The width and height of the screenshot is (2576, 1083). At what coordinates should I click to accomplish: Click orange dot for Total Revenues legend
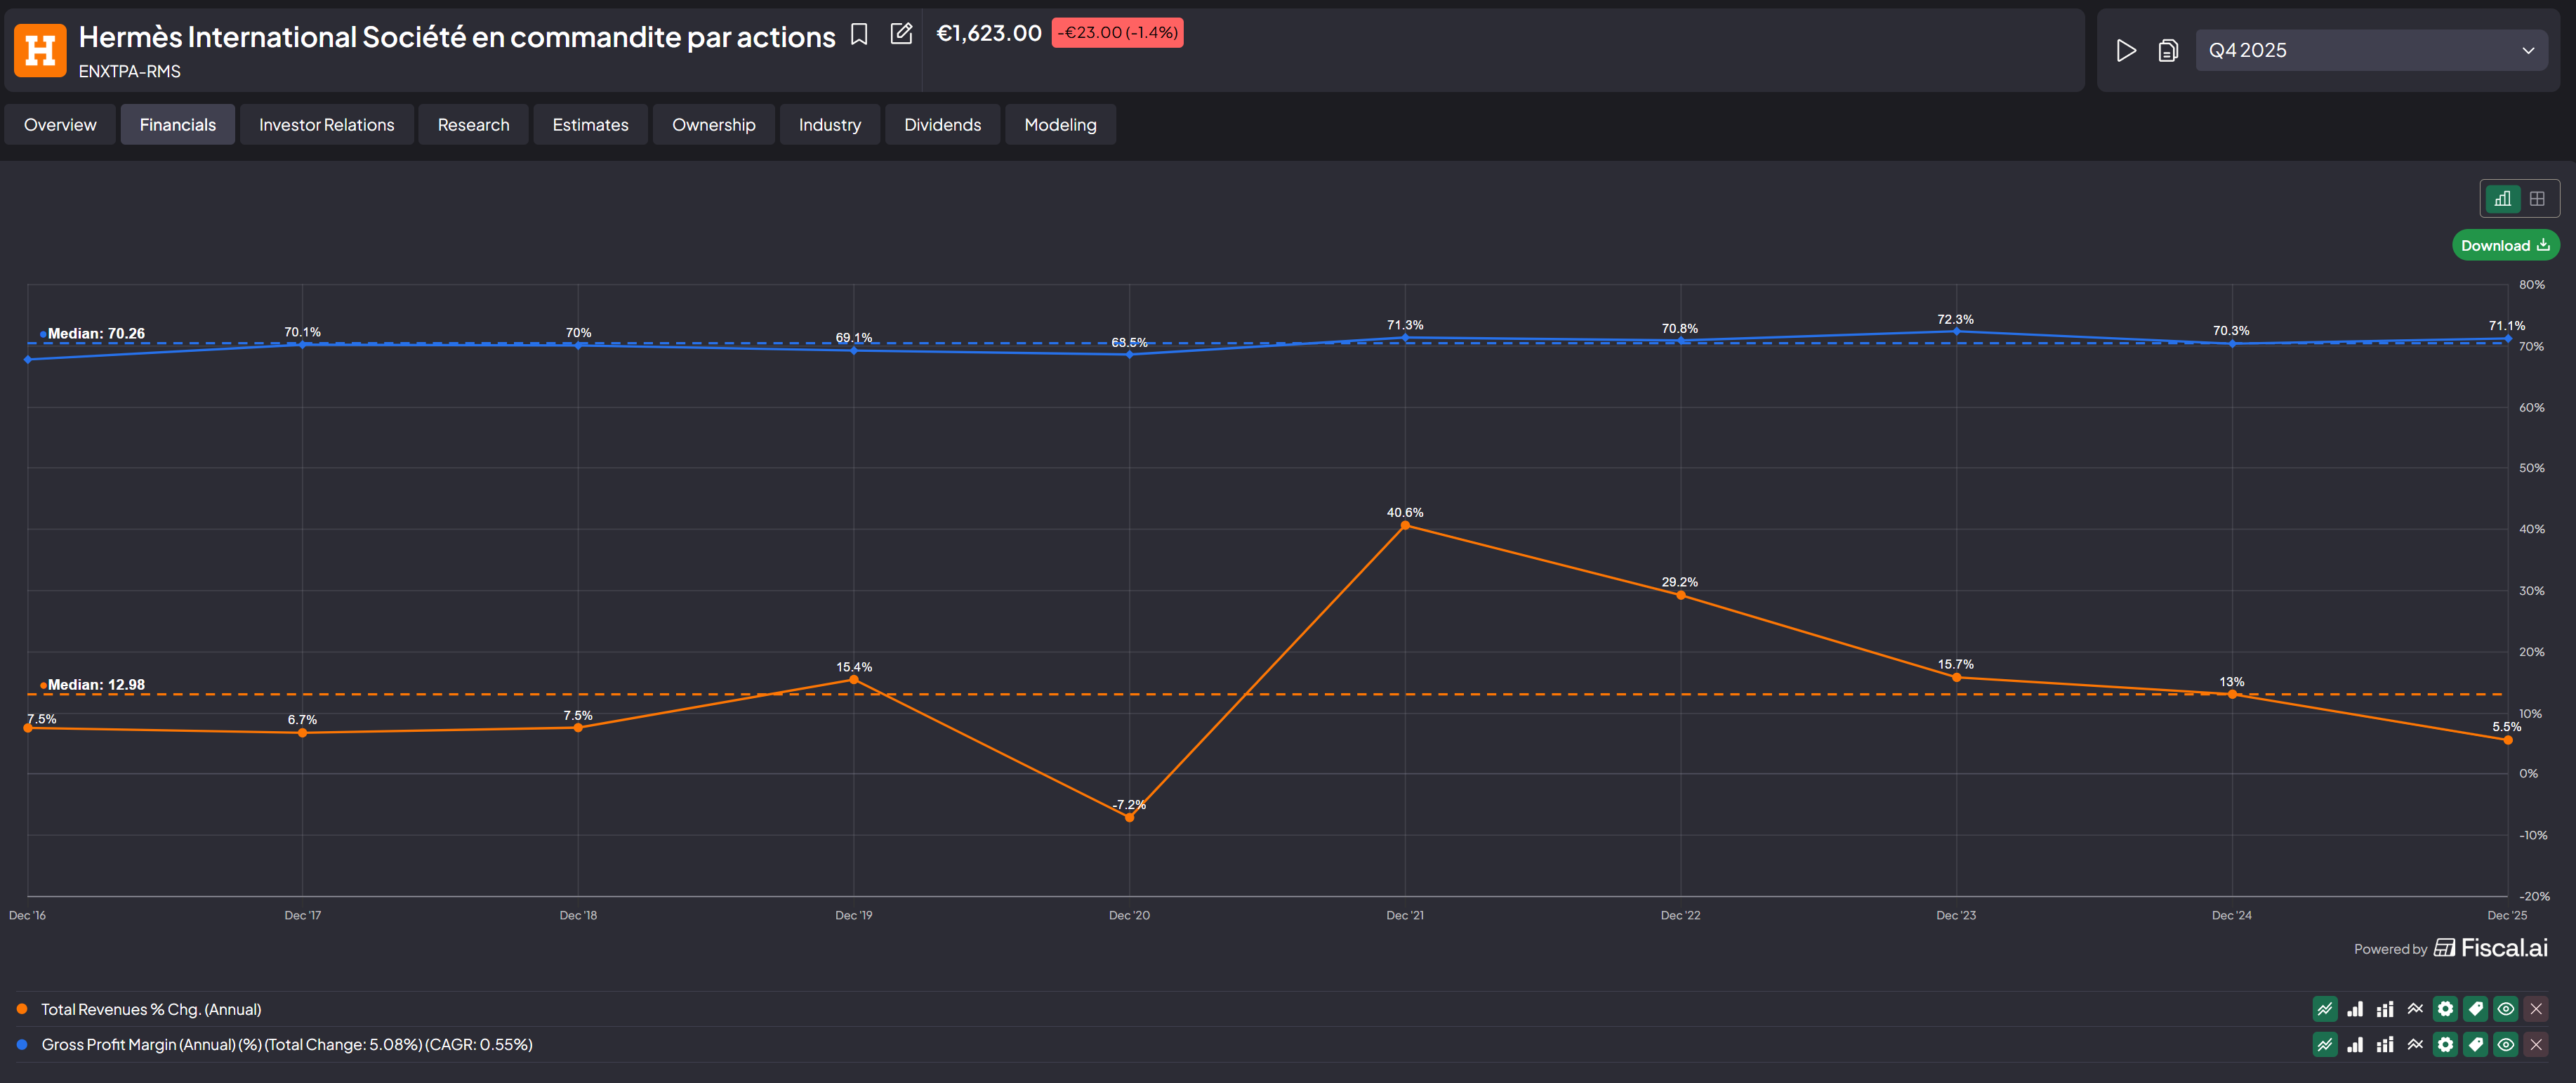[x=22, y=1009]
